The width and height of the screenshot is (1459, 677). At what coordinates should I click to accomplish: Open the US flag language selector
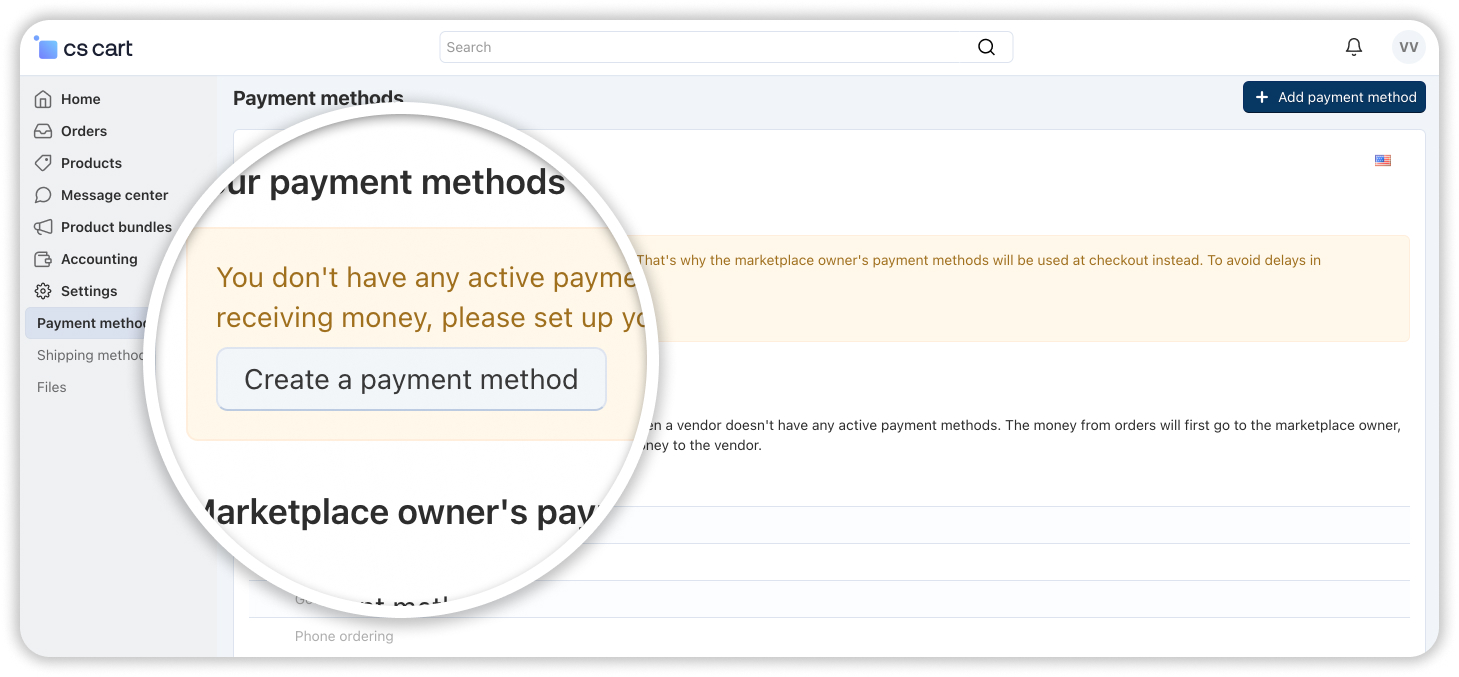[x=1382, y=160]
